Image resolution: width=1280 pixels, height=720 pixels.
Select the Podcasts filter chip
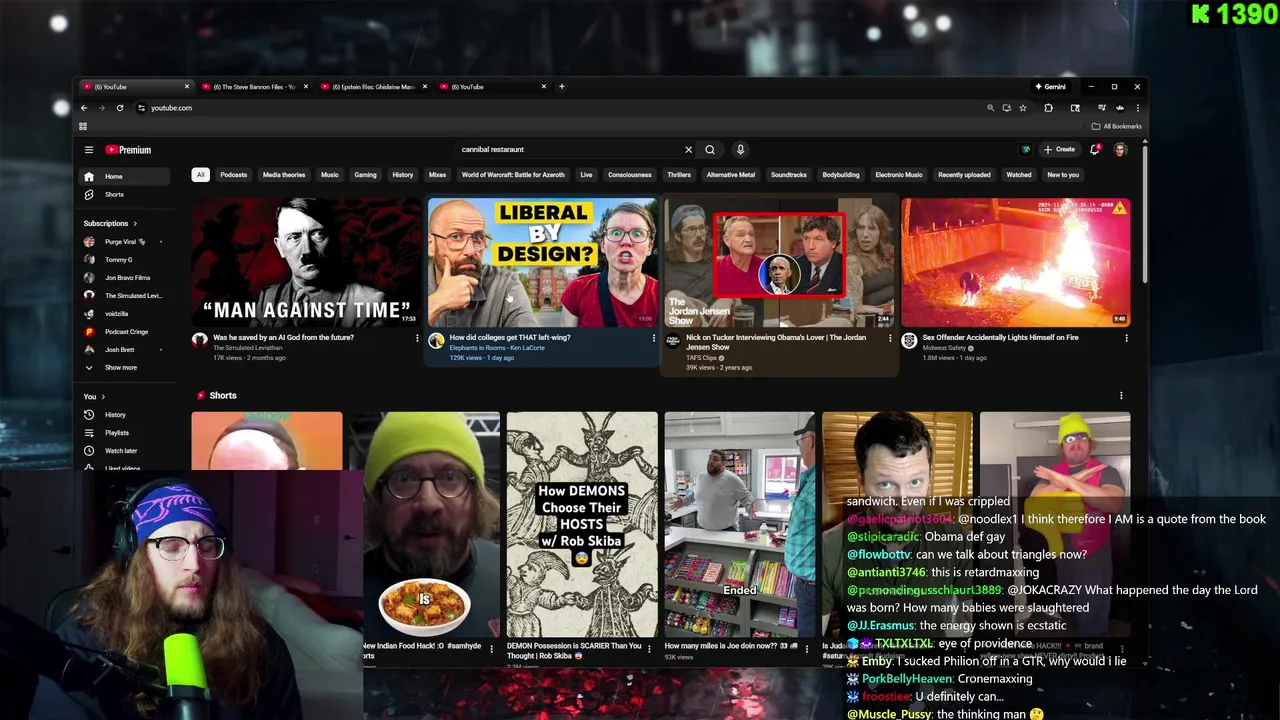pyautogui.click(x=233, y=175)
